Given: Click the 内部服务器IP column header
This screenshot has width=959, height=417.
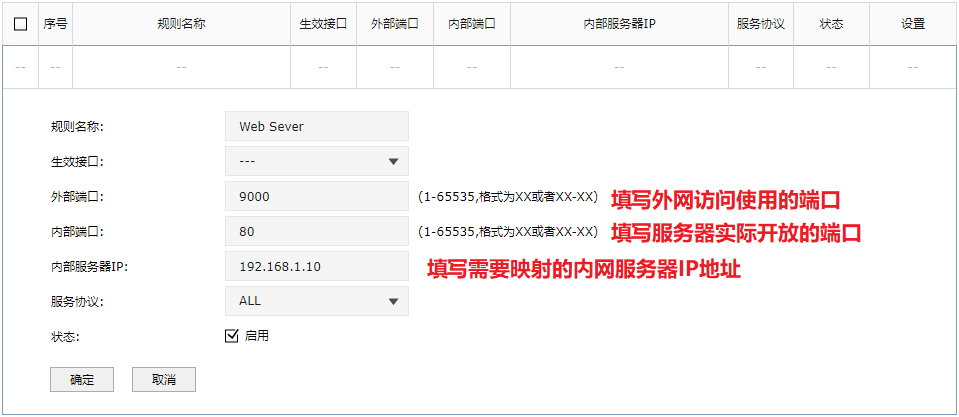Looking at the screenshot, I should pyautogui.click(x=619, y=24).
